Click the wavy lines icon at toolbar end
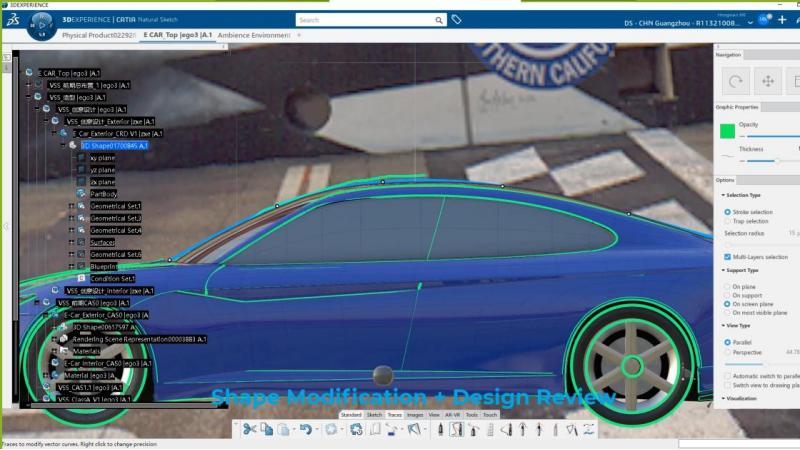800x450 pixels. pos(589,430)
